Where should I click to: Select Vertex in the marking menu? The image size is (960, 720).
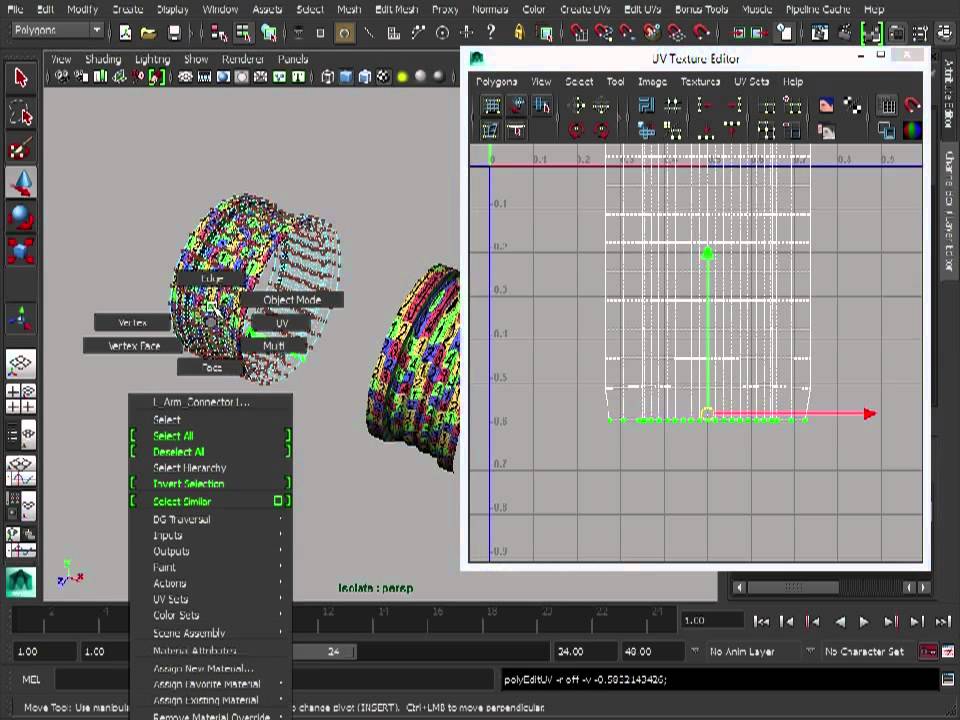132,322
